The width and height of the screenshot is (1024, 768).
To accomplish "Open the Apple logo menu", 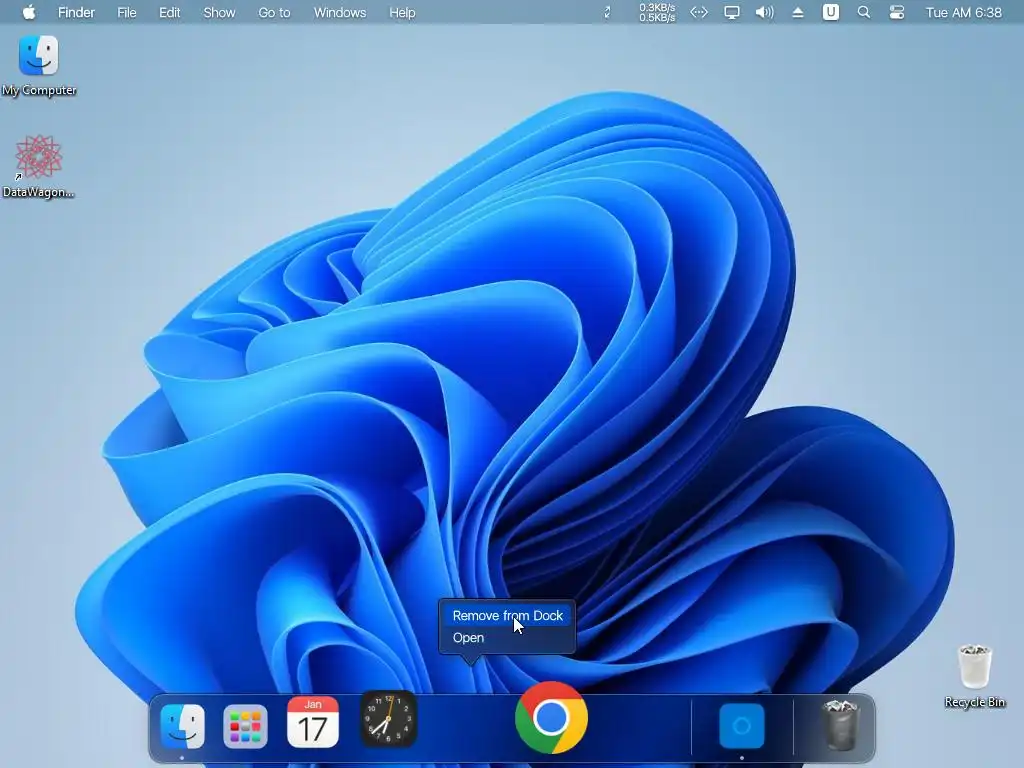I will point(29,12).
